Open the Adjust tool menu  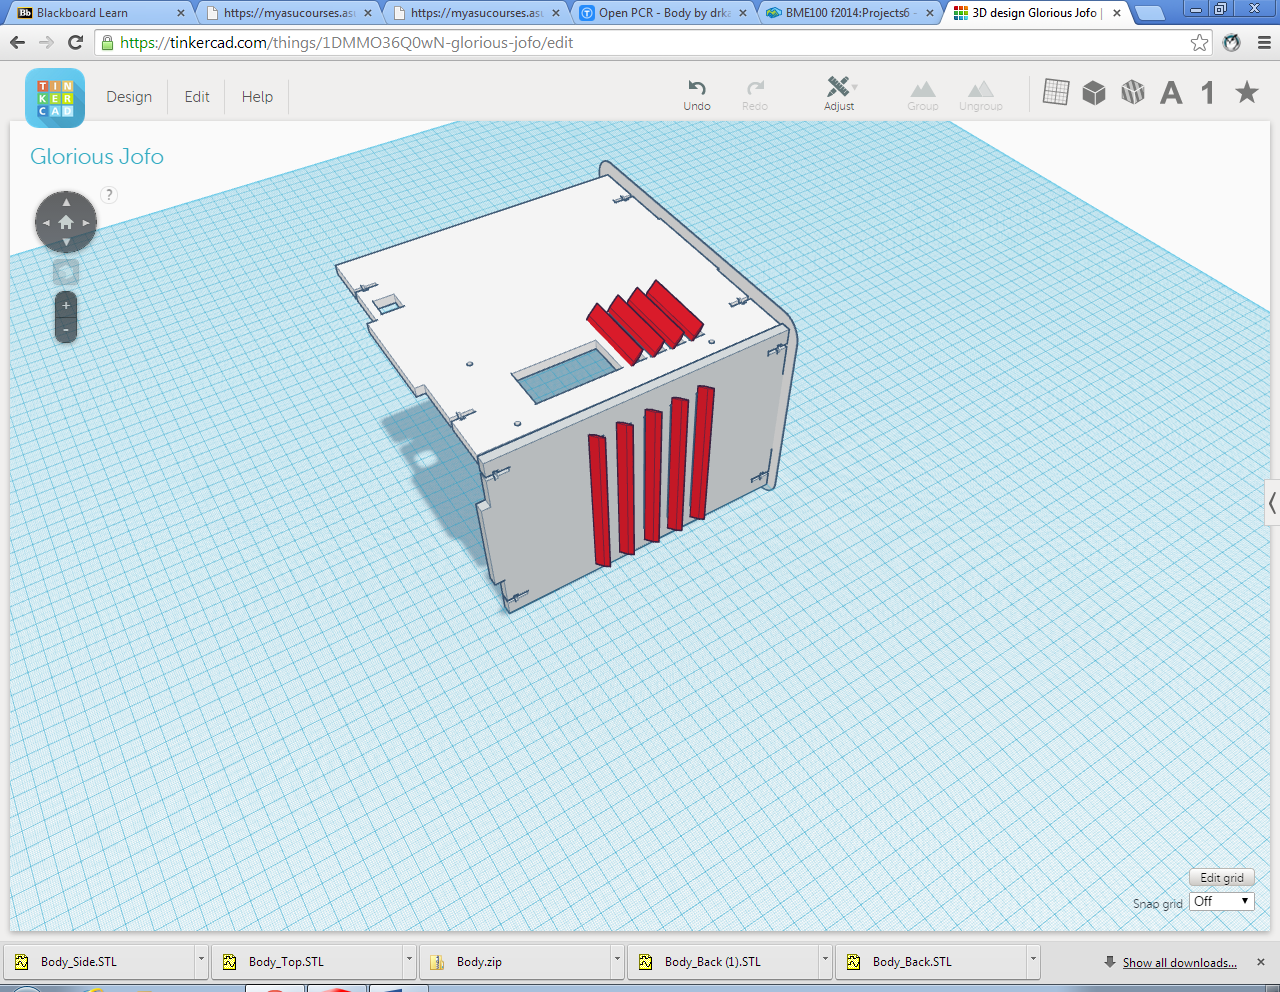pyautogui.click(x=839, y=94)
